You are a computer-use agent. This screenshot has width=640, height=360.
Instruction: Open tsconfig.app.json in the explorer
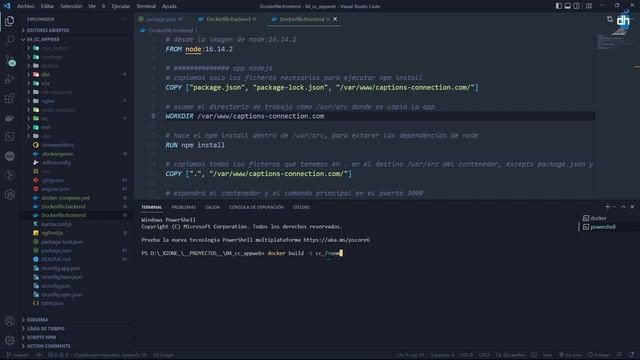(x=61, y=268)
